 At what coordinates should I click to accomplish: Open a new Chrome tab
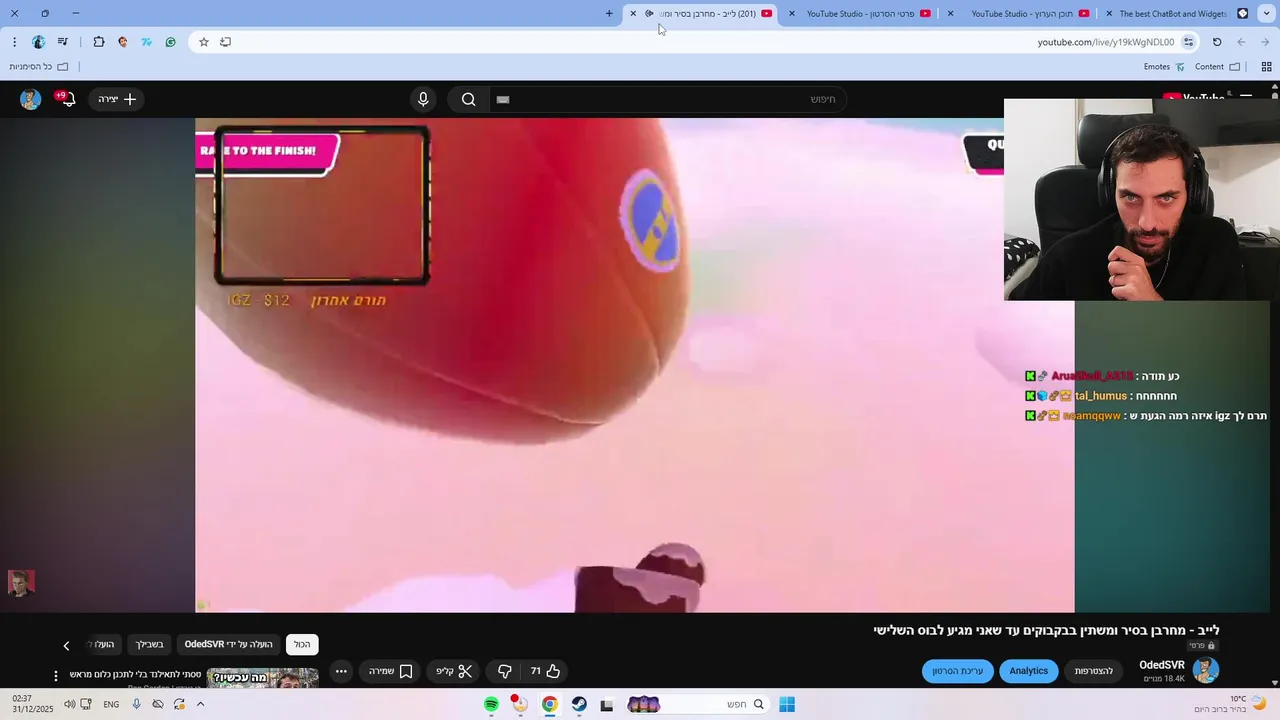point(609,13)
